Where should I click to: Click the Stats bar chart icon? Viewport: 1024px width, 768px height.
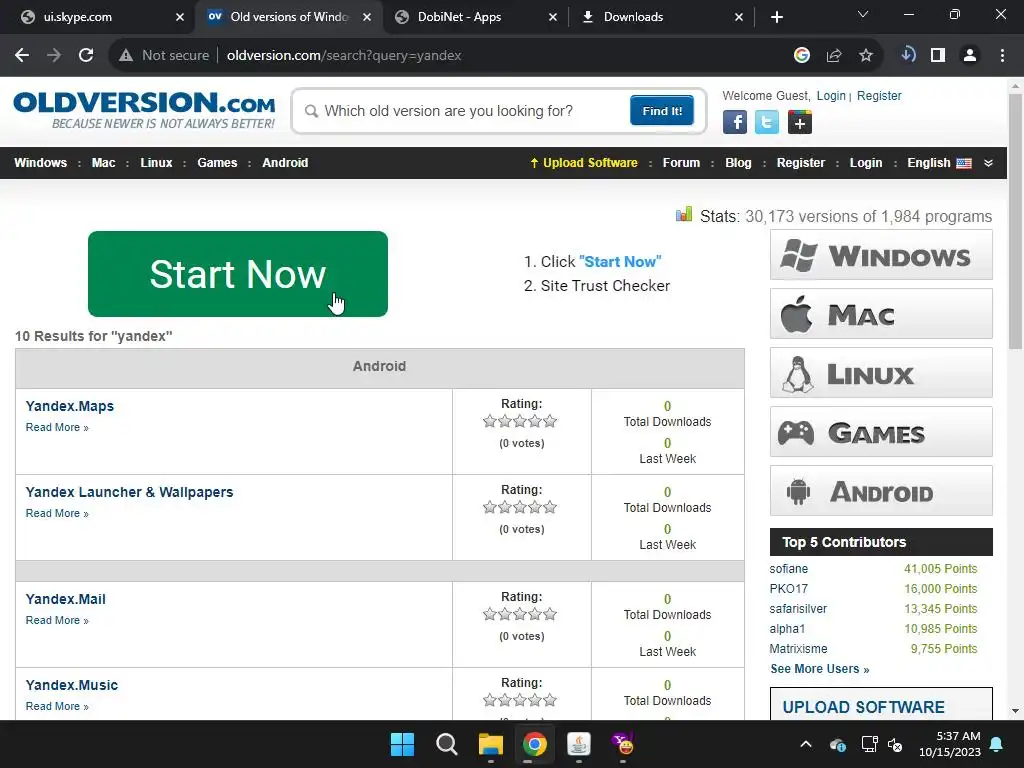click(684, 214)
